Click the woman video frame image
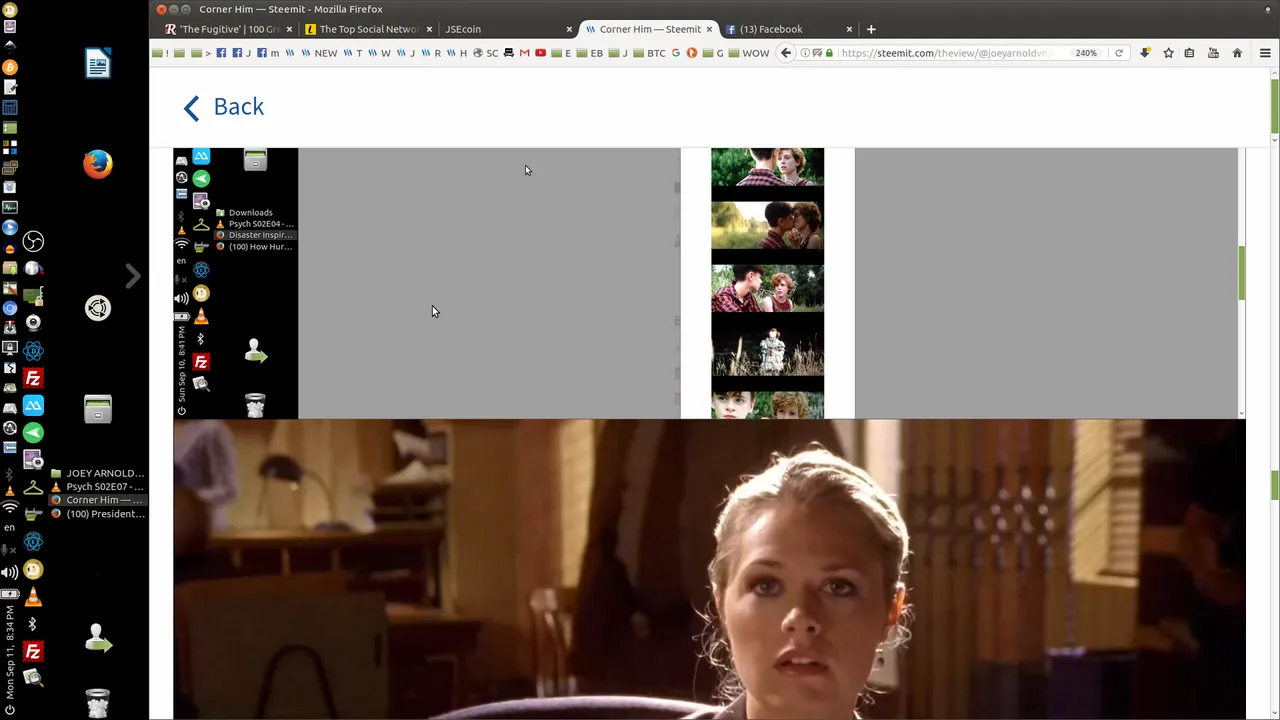This screenshot has width=1280, height=720. click(709, 569)
